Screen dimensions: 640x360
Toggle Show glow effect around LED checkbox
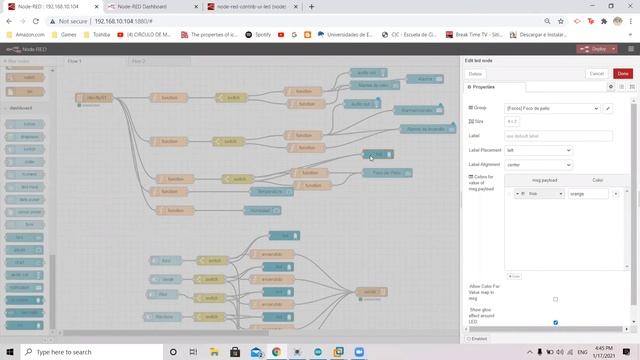tap(556, 322)
